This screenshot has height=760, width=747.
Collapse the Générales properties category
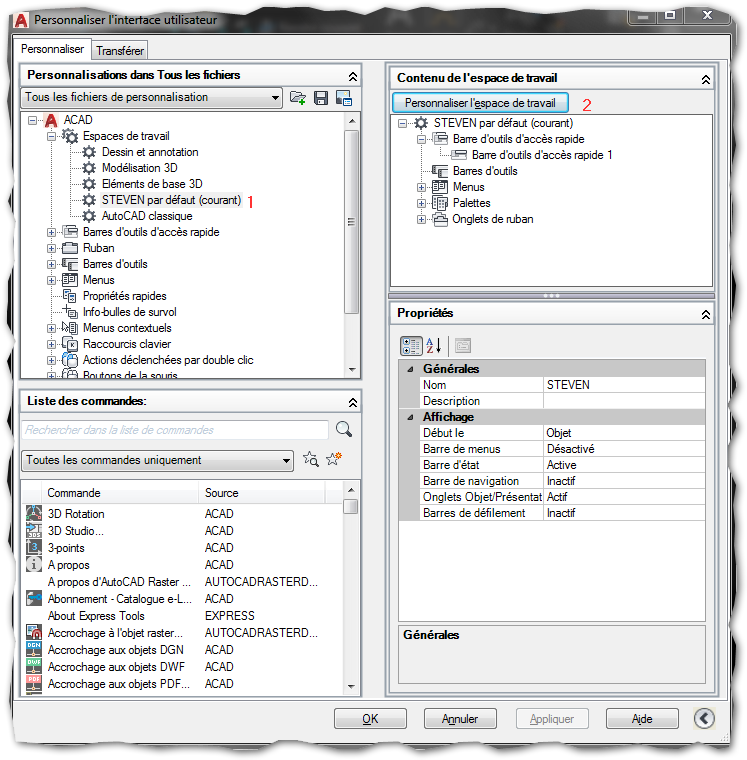[410, 369]
